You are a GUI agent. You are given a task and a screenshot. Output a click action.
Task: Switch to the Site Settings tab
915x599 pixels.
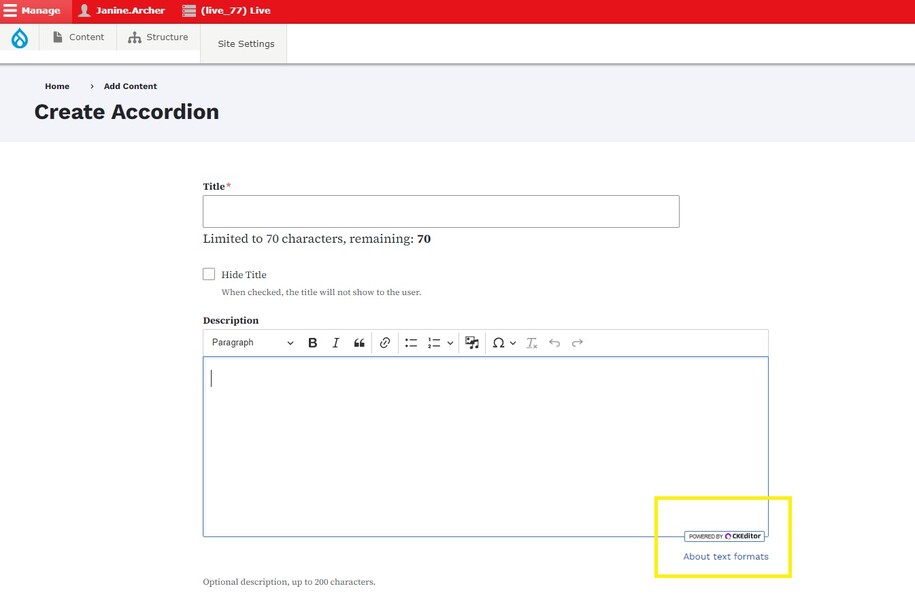245,44
